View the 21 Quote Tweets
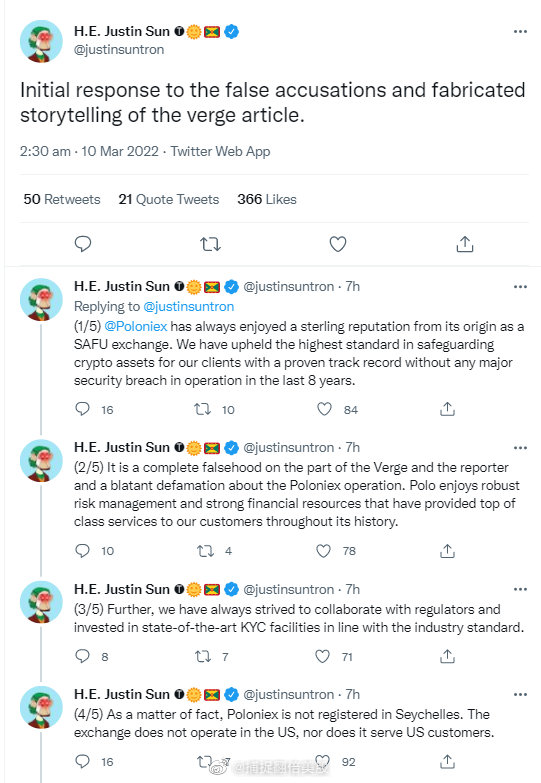 click(169, 199)
